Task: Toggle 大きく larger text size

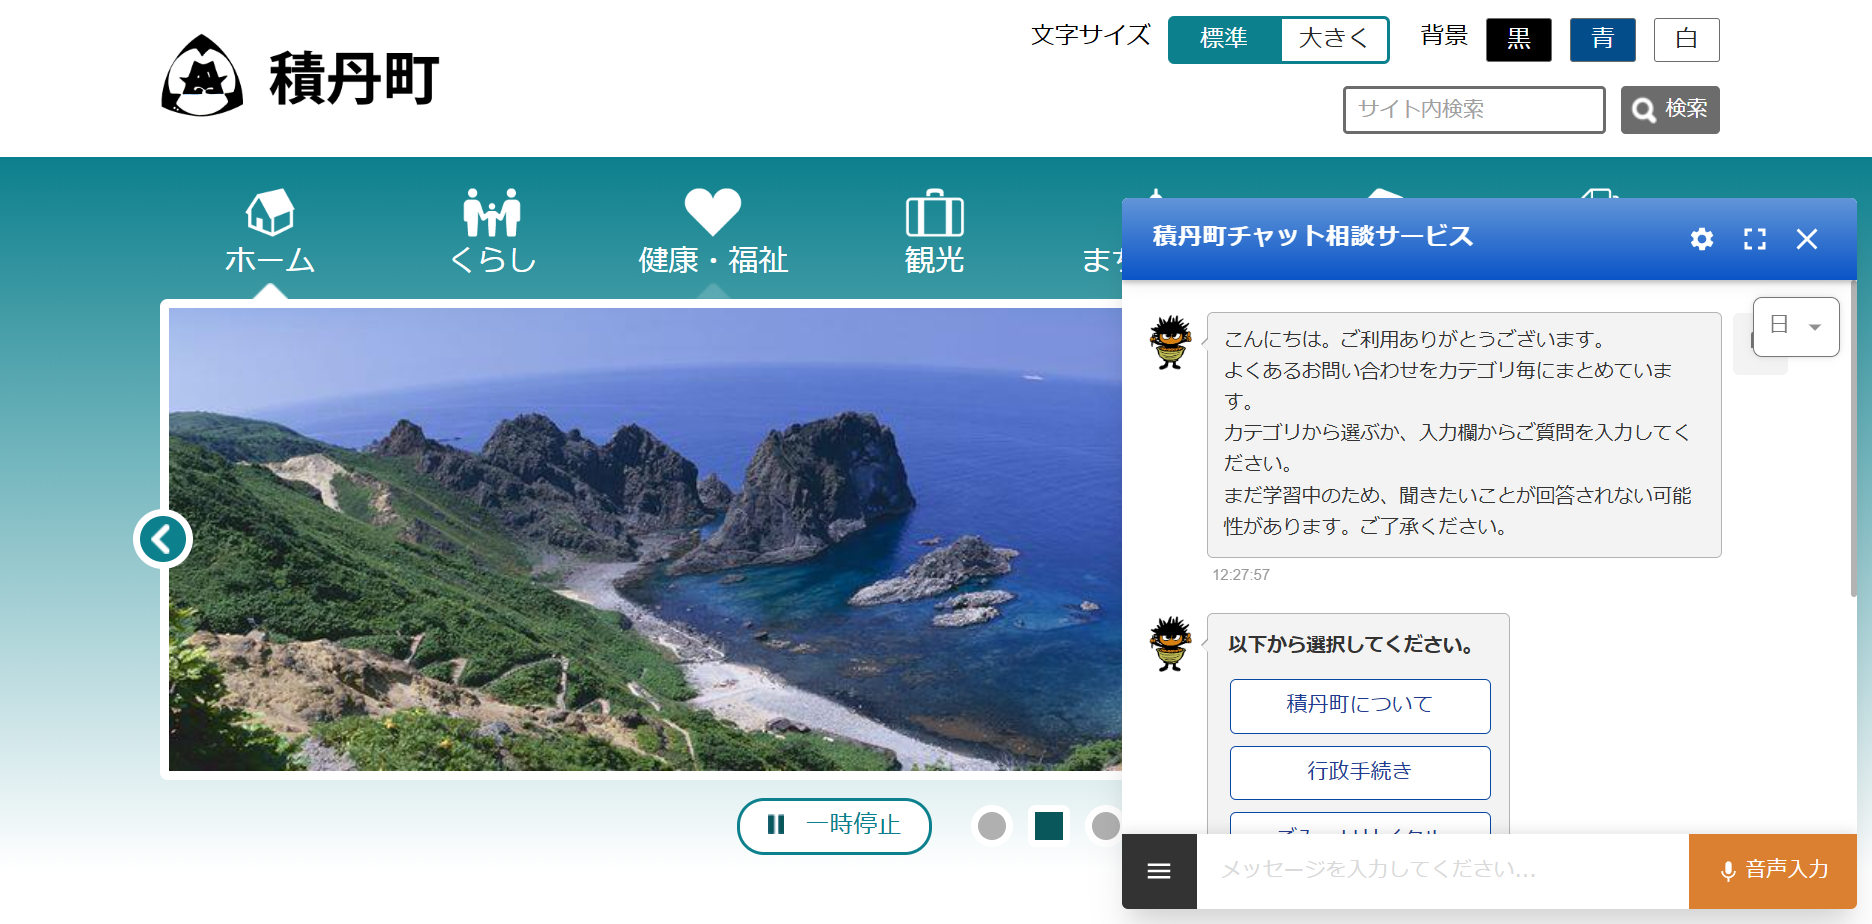Action: click(1334, 40)
